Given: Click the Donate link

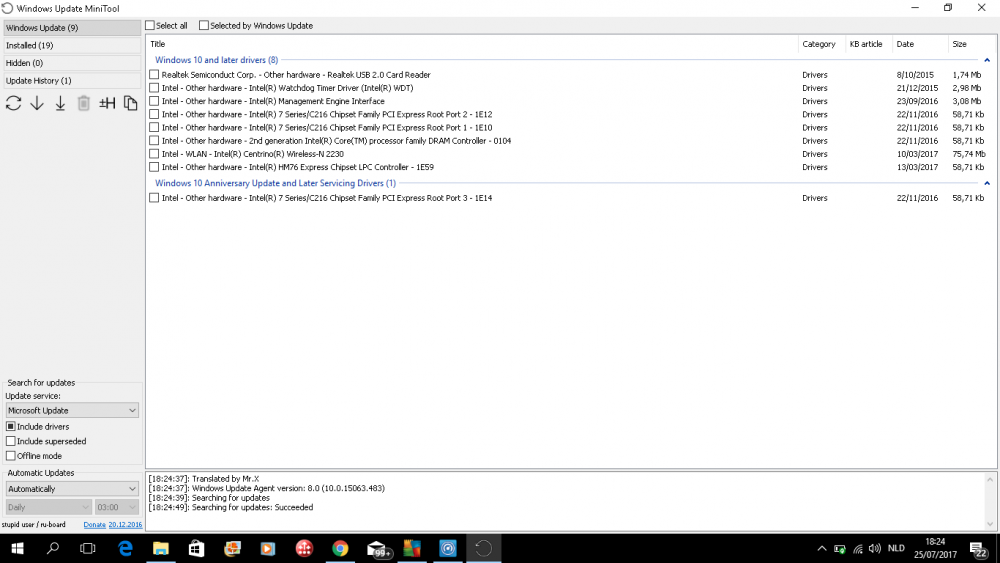Looking at the screenshot, I should tap(94, 525).
